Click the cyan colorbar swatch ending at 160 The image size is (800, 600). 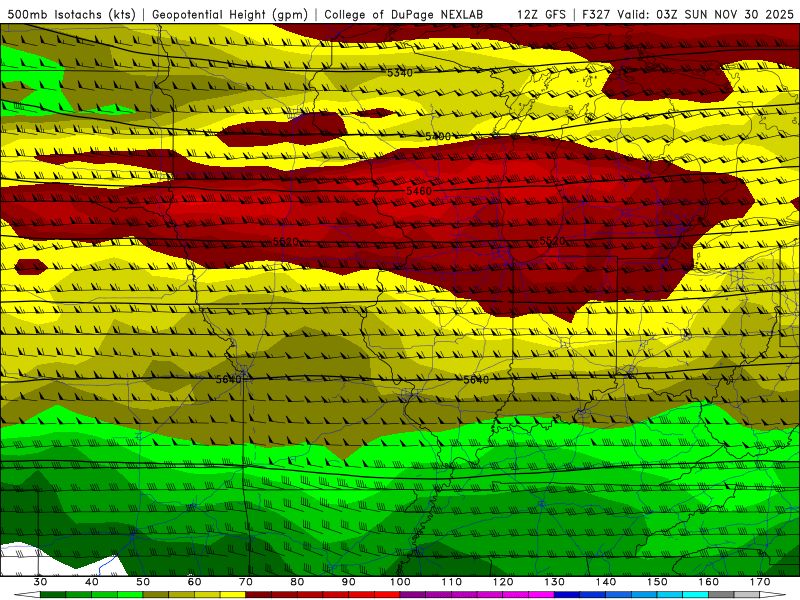click(x=695, y=595)
